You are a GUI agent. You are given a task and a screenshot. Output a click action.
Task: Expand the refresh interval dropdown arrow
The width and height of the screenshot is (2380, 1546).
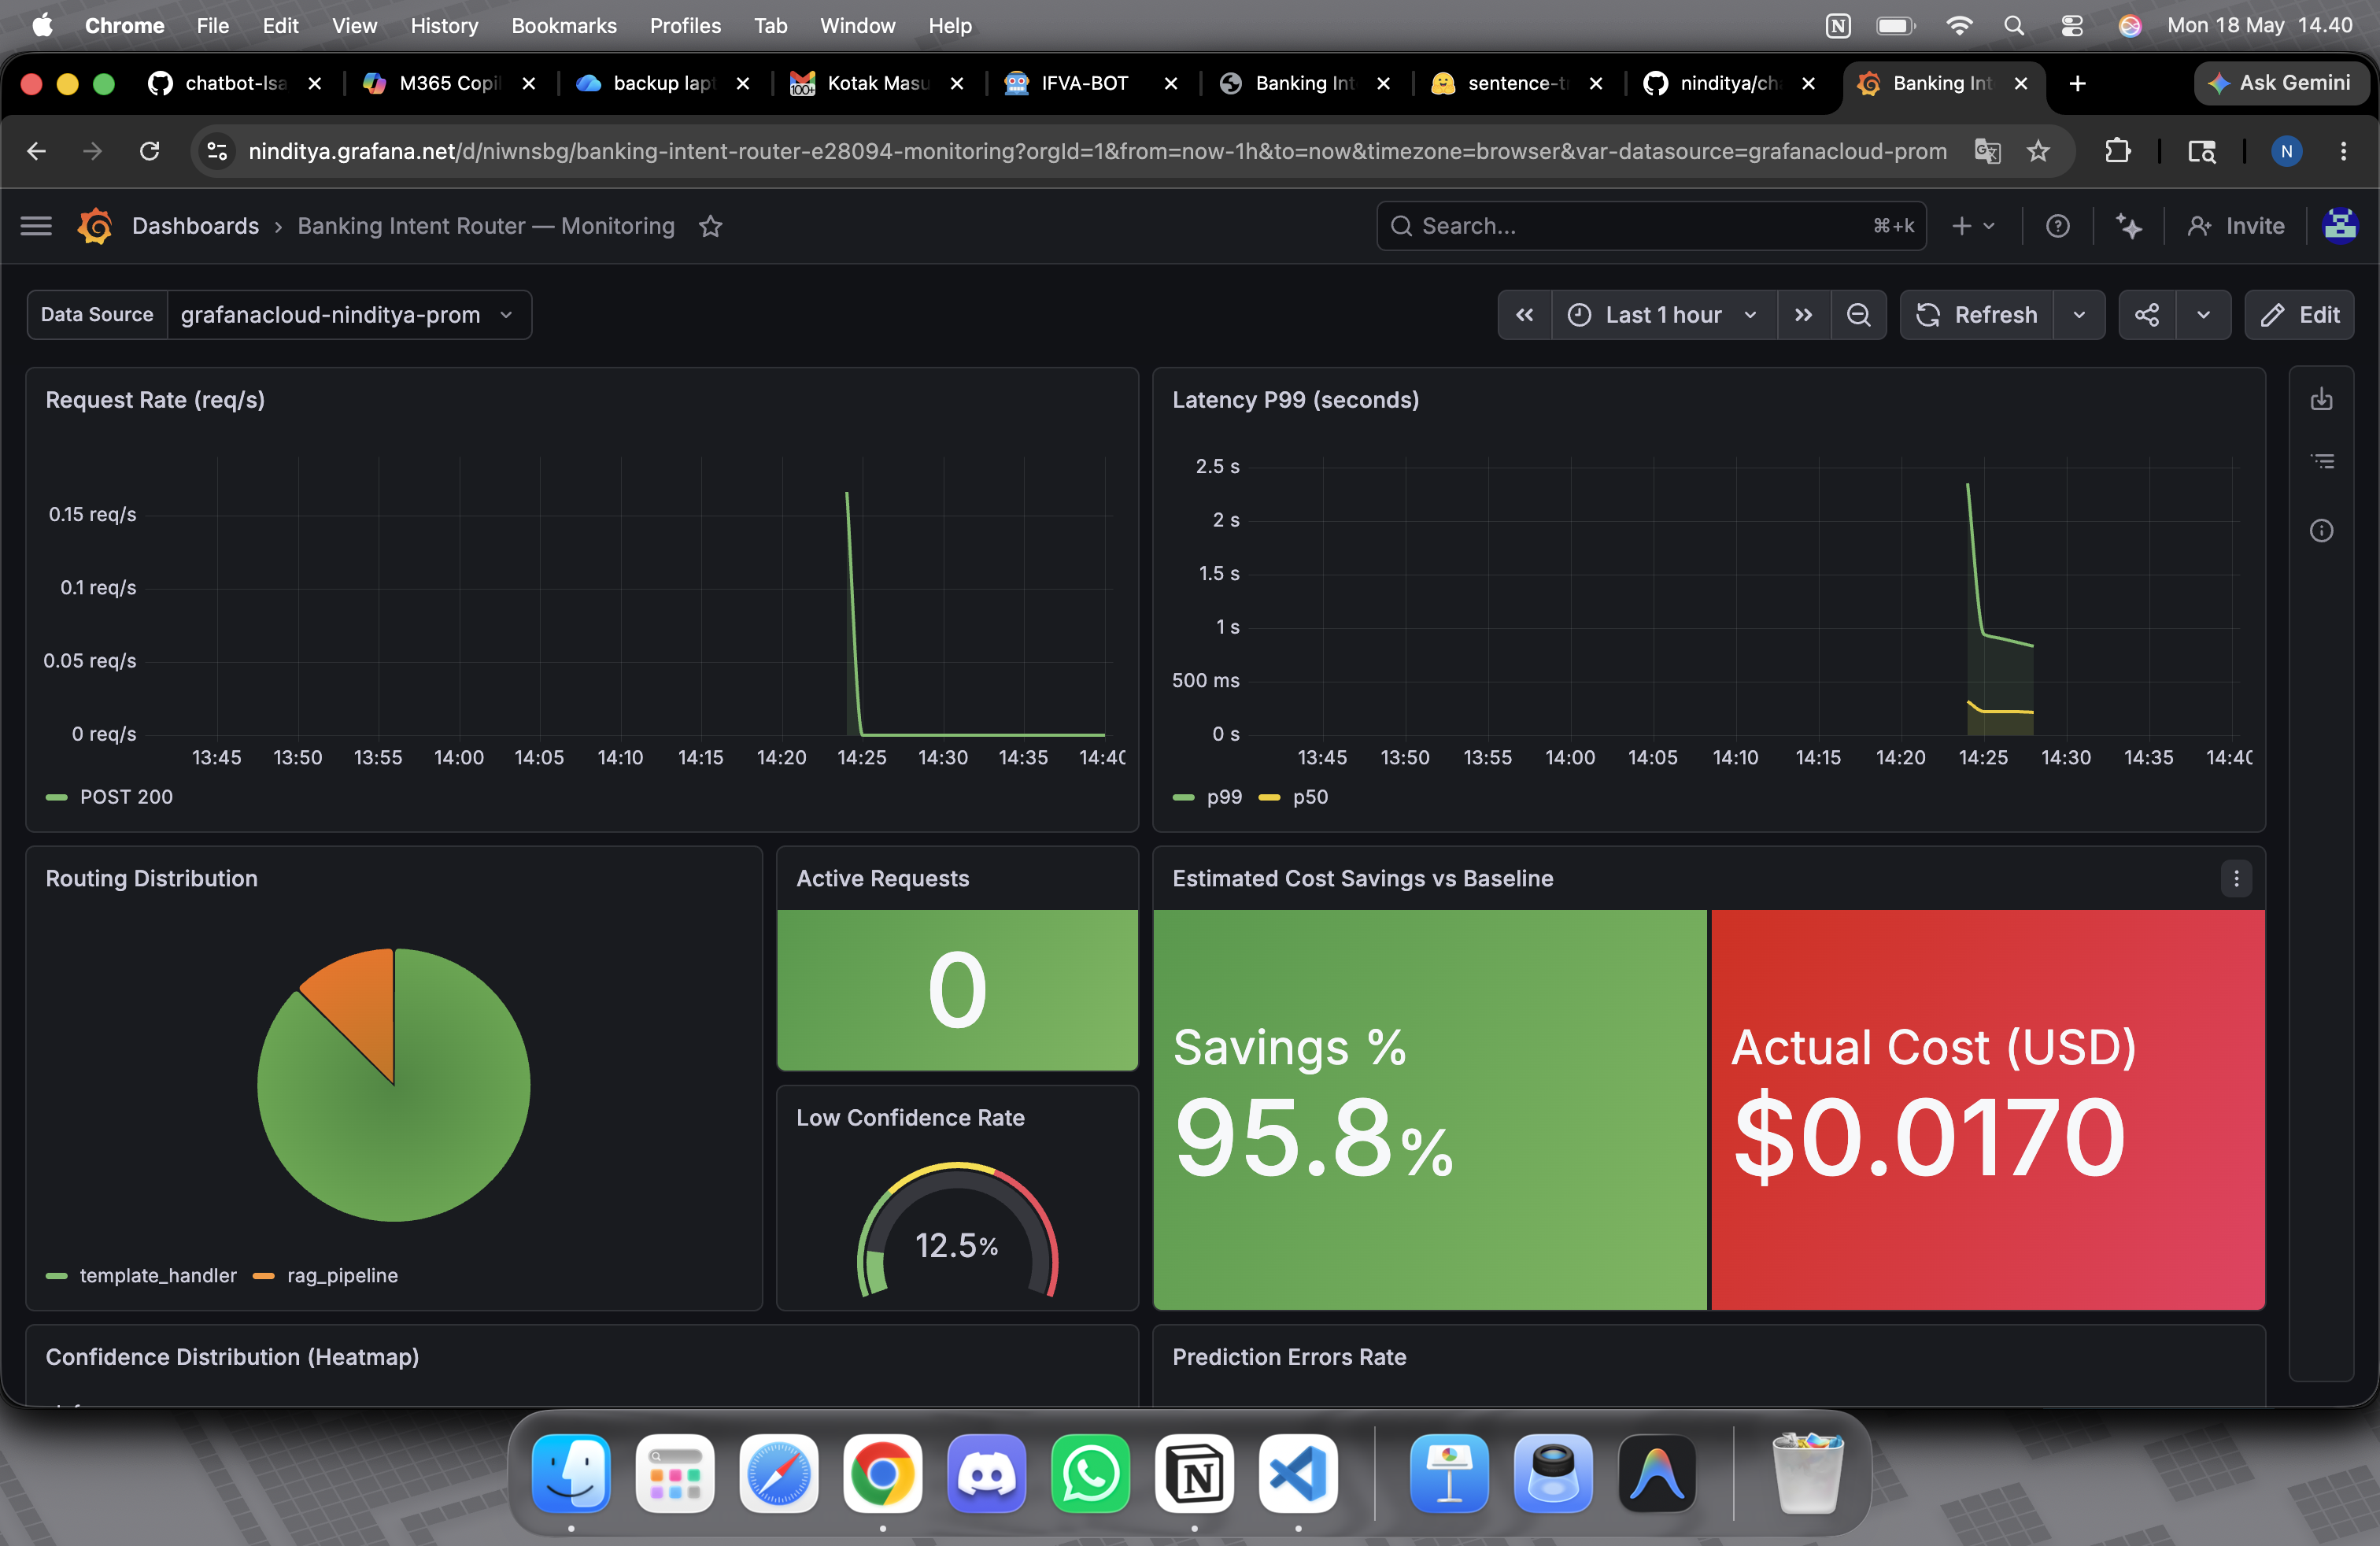tap(2079, 315)
